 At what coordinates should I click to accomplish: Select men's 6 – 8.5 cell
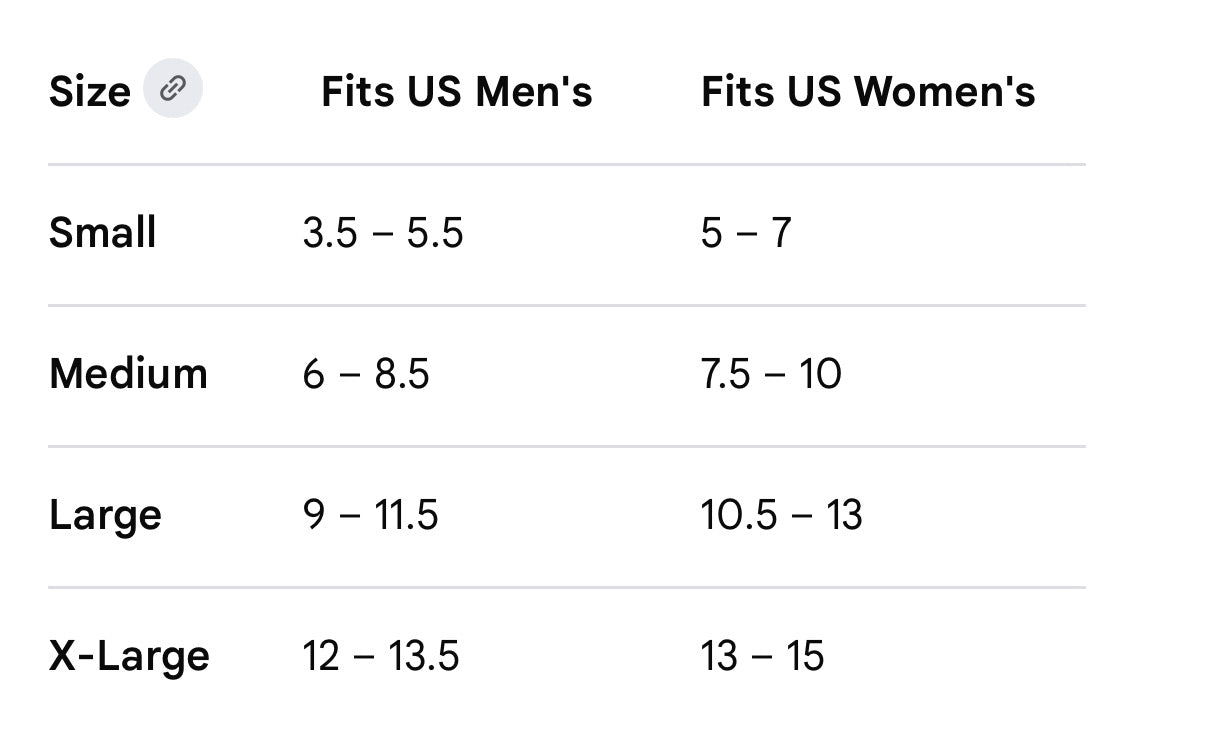366,374
